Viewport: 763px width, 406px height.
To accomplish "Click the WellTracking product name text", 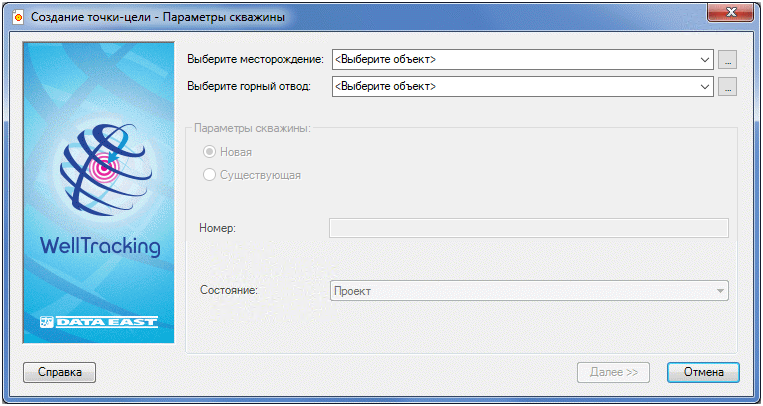I will pyautogui.click(x=99, y=246).
